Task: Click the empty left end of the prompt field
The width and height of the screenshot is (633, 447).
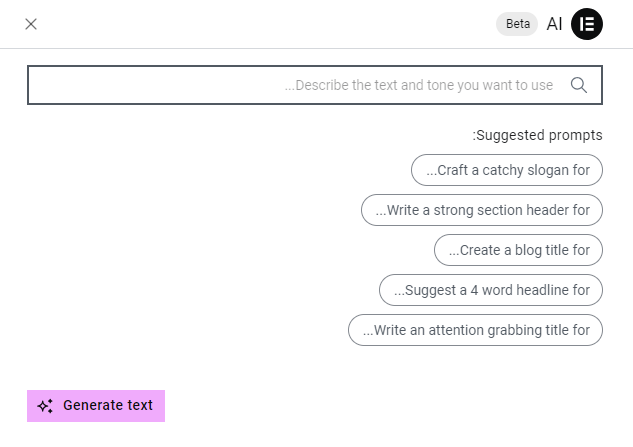Action: tap(80, 85)
